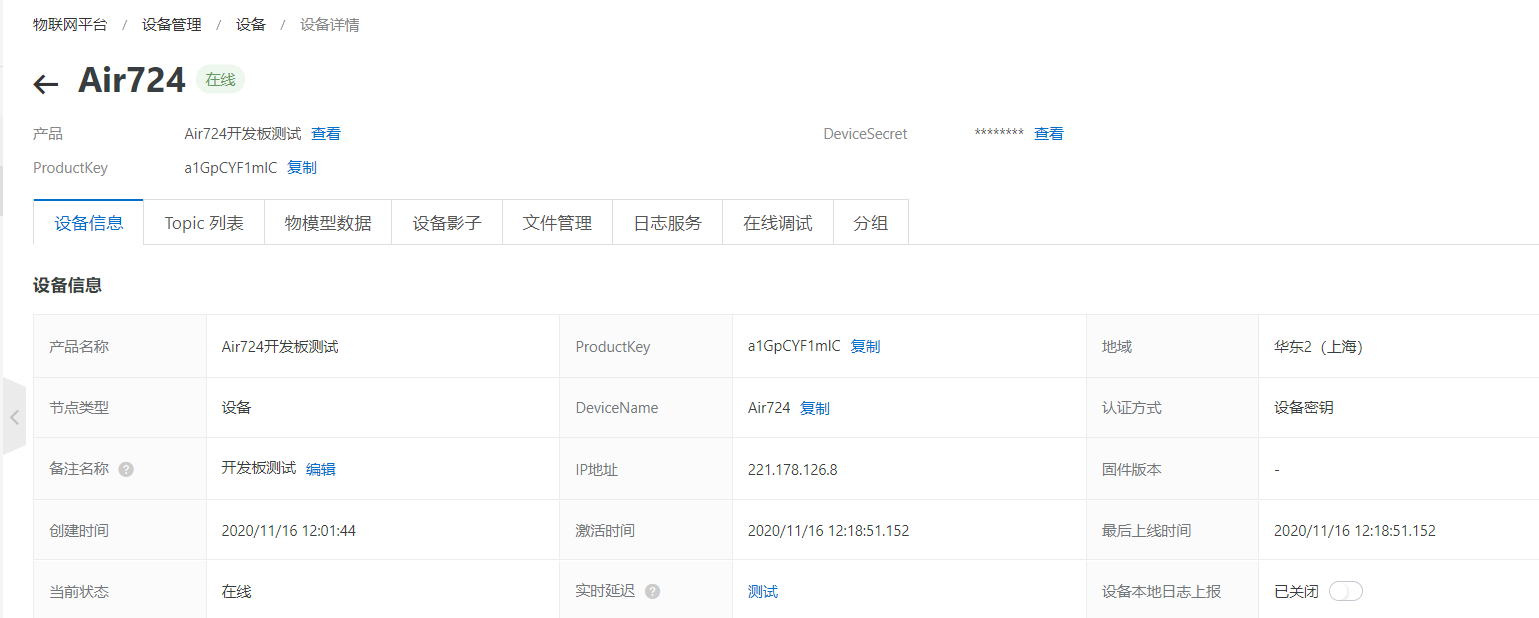Click 创建时间 value 2020/11/16 12:01:44
The image size is (1539, 618).
point(289,531)
